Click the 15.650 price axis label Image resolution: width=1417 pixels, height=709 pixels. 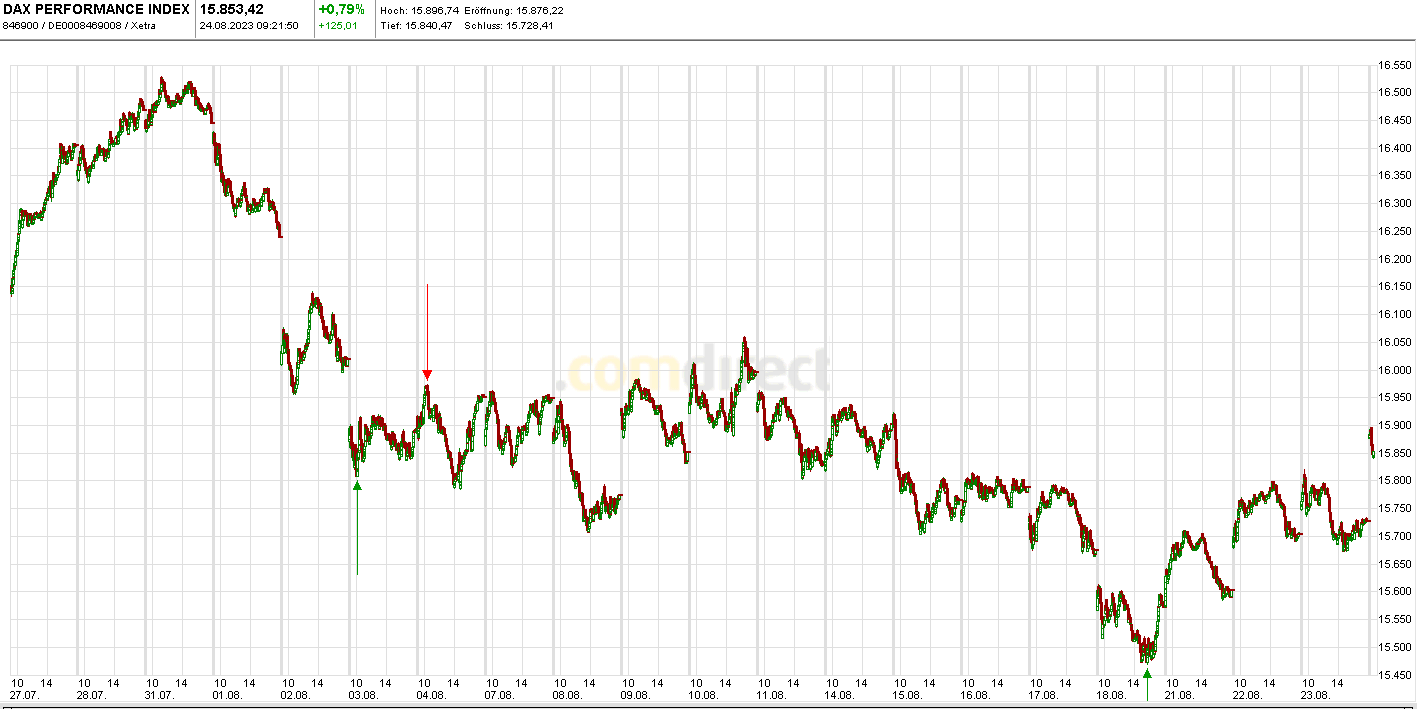(x=1394, y=564)
